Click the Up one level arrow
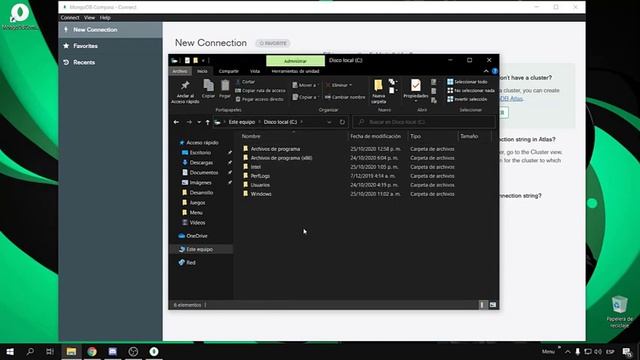640x360 pixels. click(x=208, y=122)
